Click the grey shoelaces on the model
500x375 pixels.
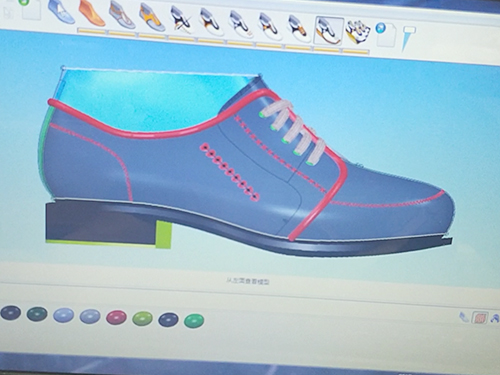(293, 132)
